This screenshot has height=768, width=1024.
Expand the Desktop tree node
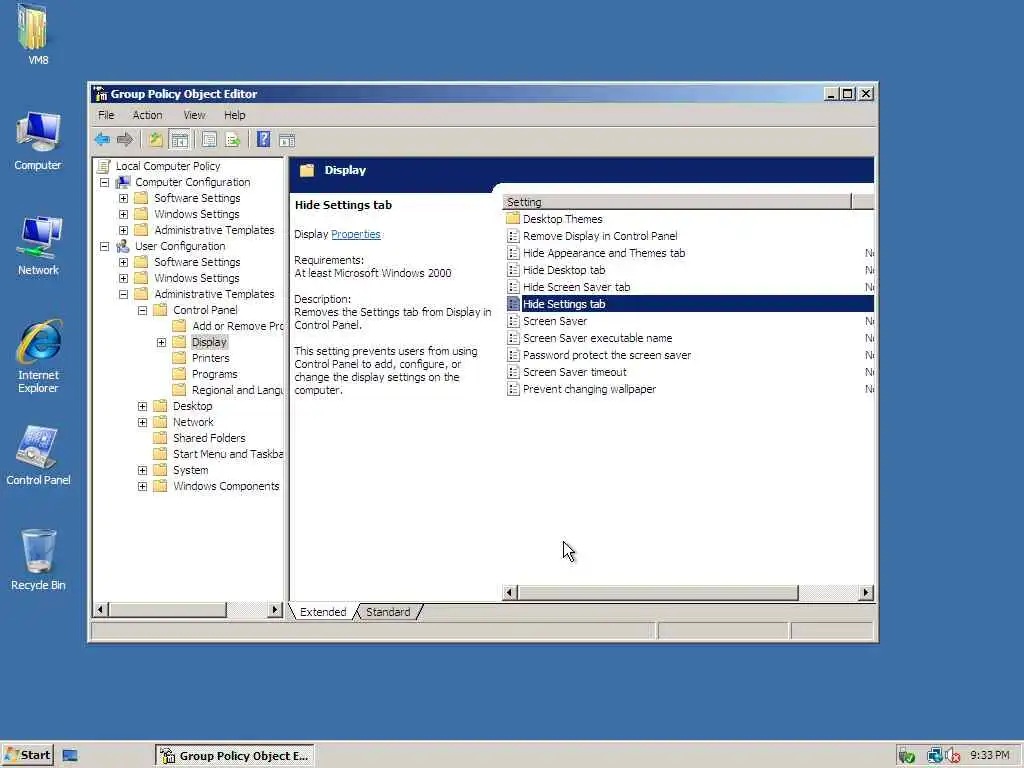click(142, 406)
